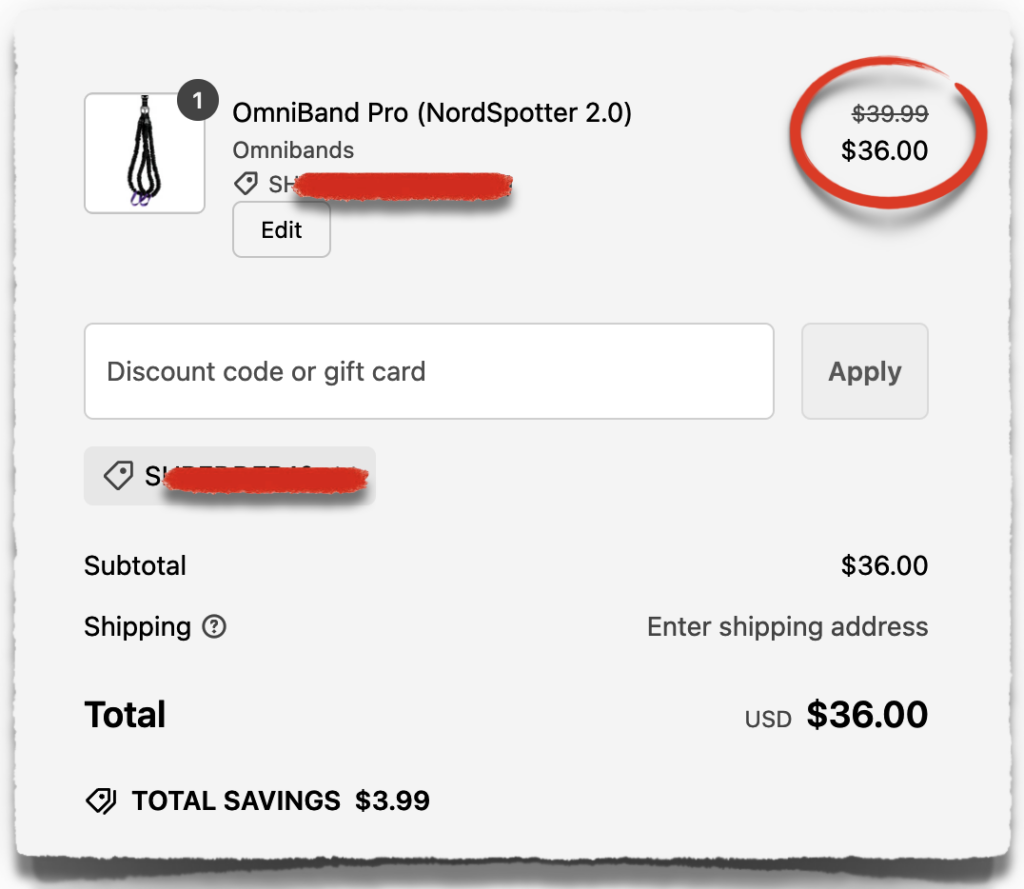Select the Subtotal amount of $36.00
This screenshot has height=889, width=1024.
click(x=886, y=566)
